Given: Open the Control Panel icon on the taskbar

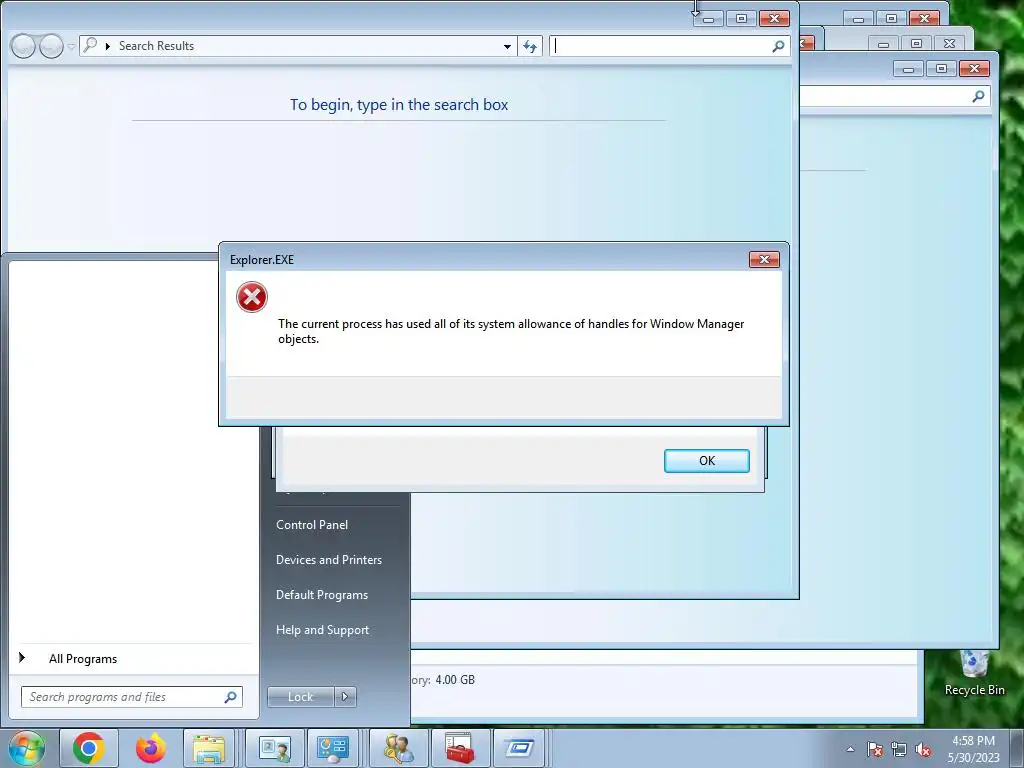Looking at the screenshot, I should coord(333,748).
